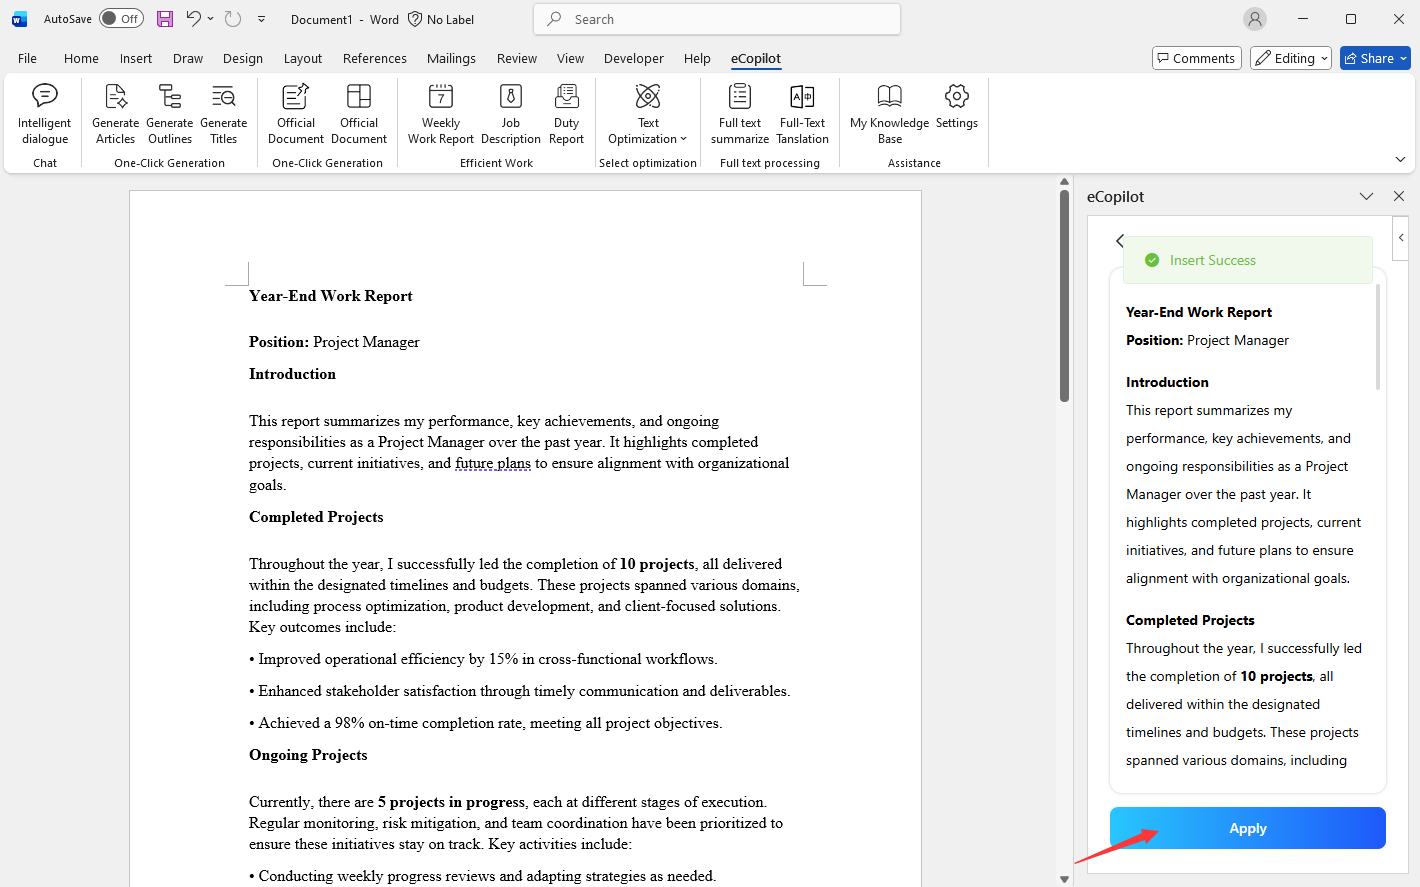Image resolution: width=1420 pixels, height=887 pixels.
Task: Launch Full text summarize
Action: 739,114
